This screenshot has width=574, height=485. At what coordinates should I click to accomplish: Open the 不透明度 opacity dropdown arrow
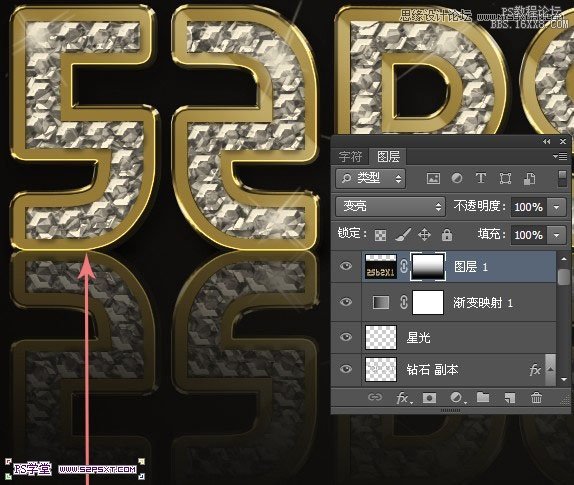557,207
